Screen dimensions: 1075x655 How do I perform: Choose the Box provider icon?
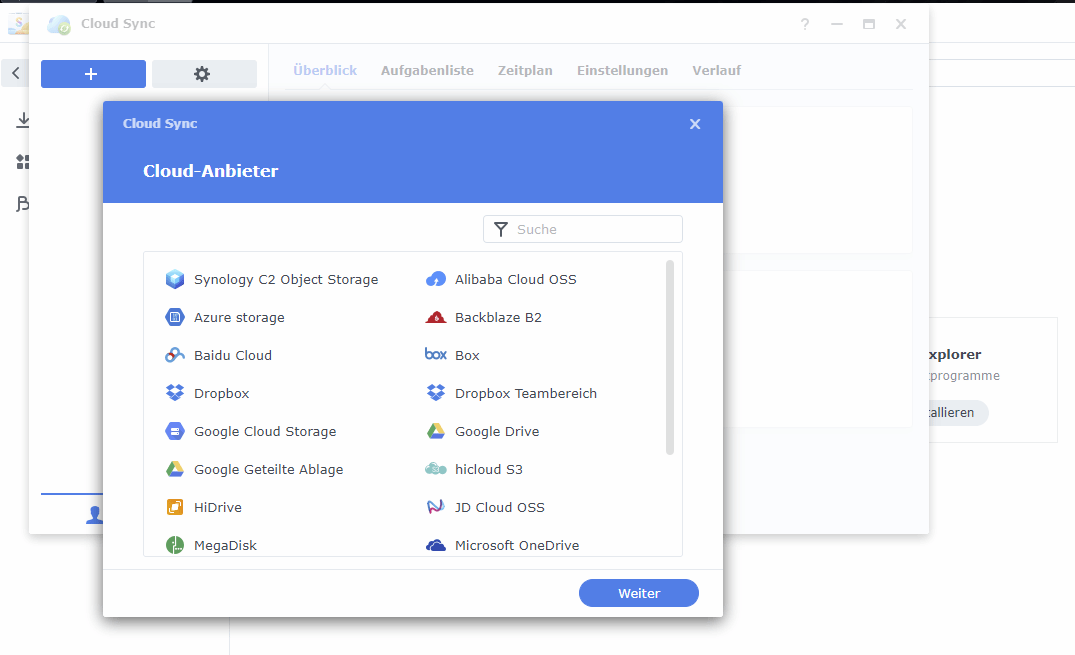(x=436, y=355)
